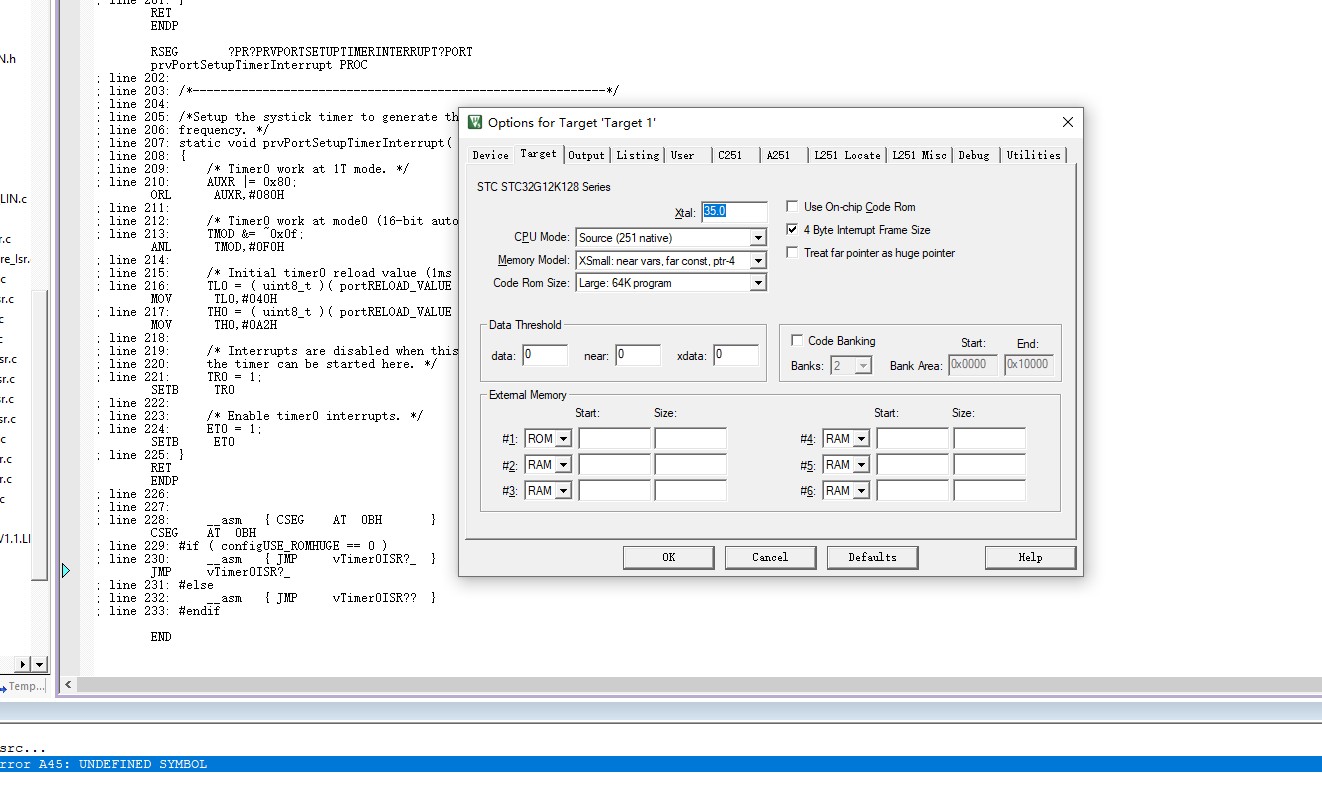This screenshot has width=1322, height=792.
Task: Click the END directive in the editor
Action: pos(161,637)
